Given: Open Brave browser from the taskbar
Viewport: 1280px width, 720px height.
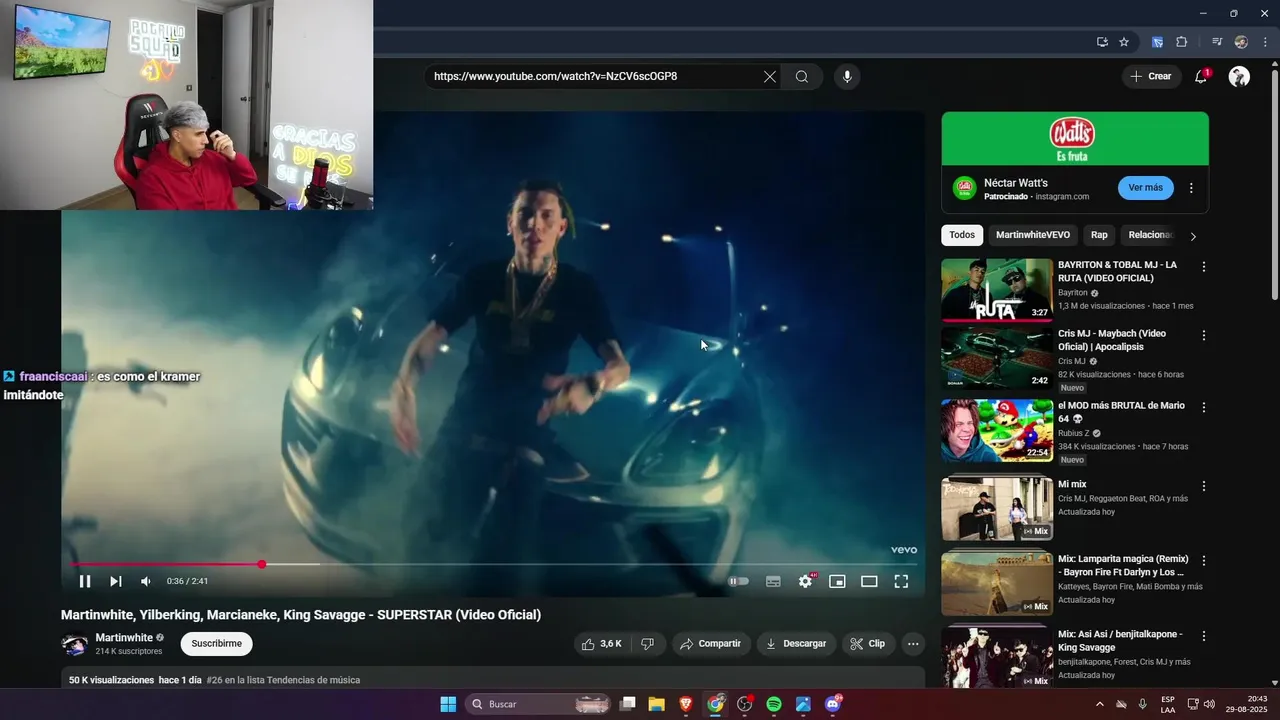Looking at the screenshot, I should [x=686, y=704].
